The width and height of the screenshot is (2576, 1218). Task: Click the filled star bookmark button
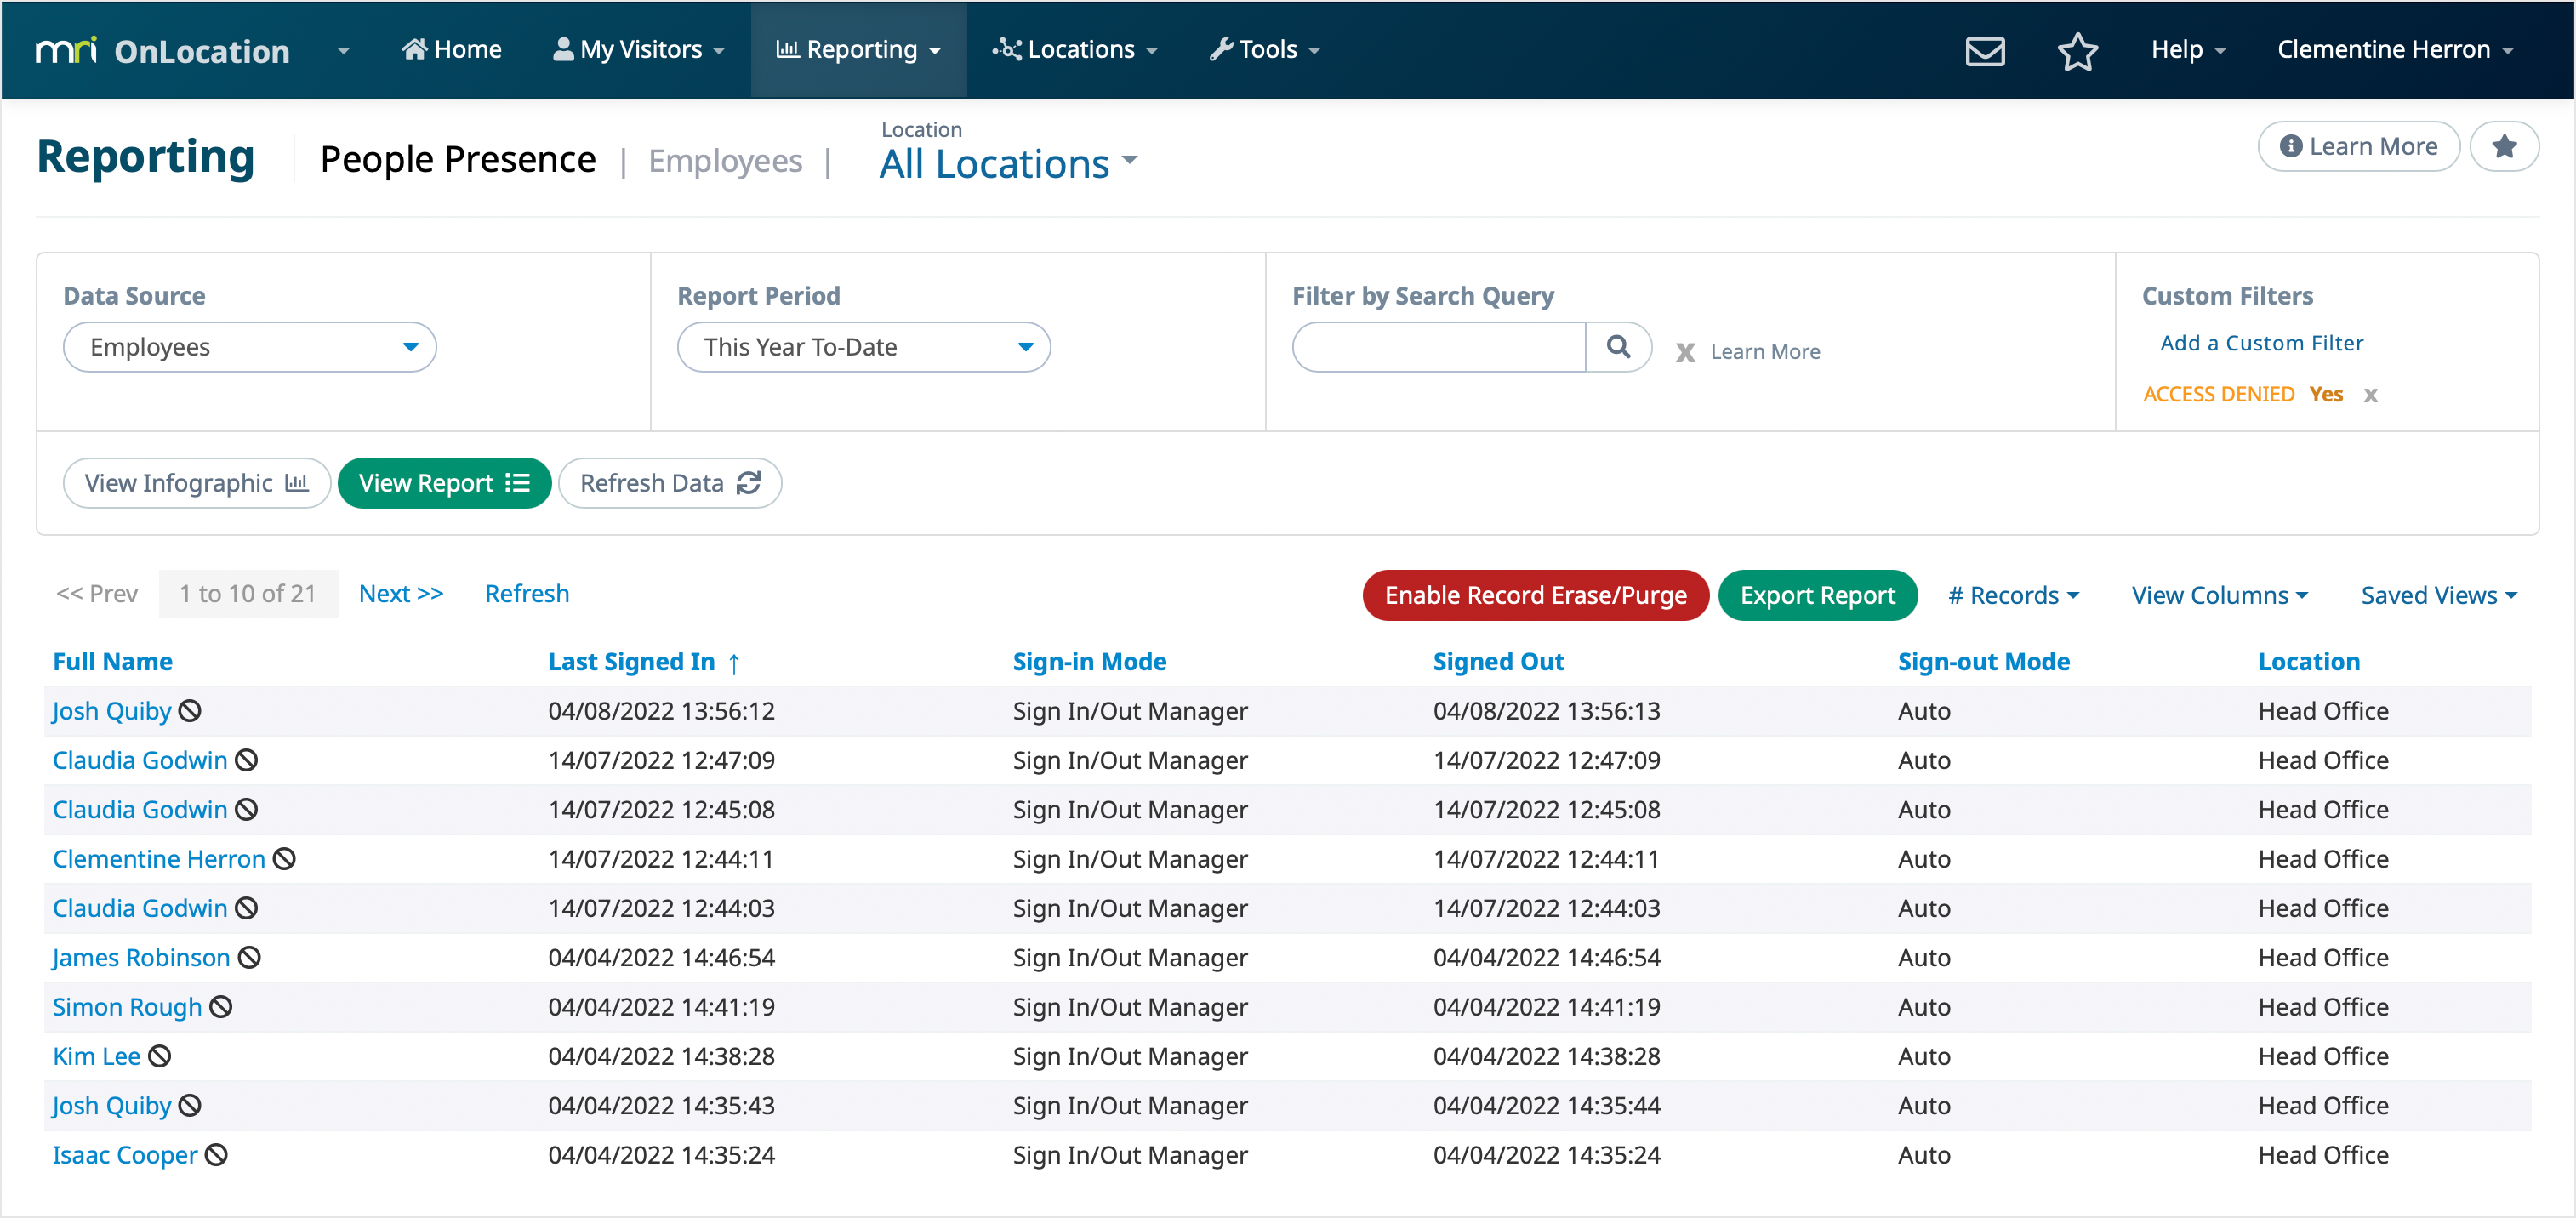click(2503, 146)
